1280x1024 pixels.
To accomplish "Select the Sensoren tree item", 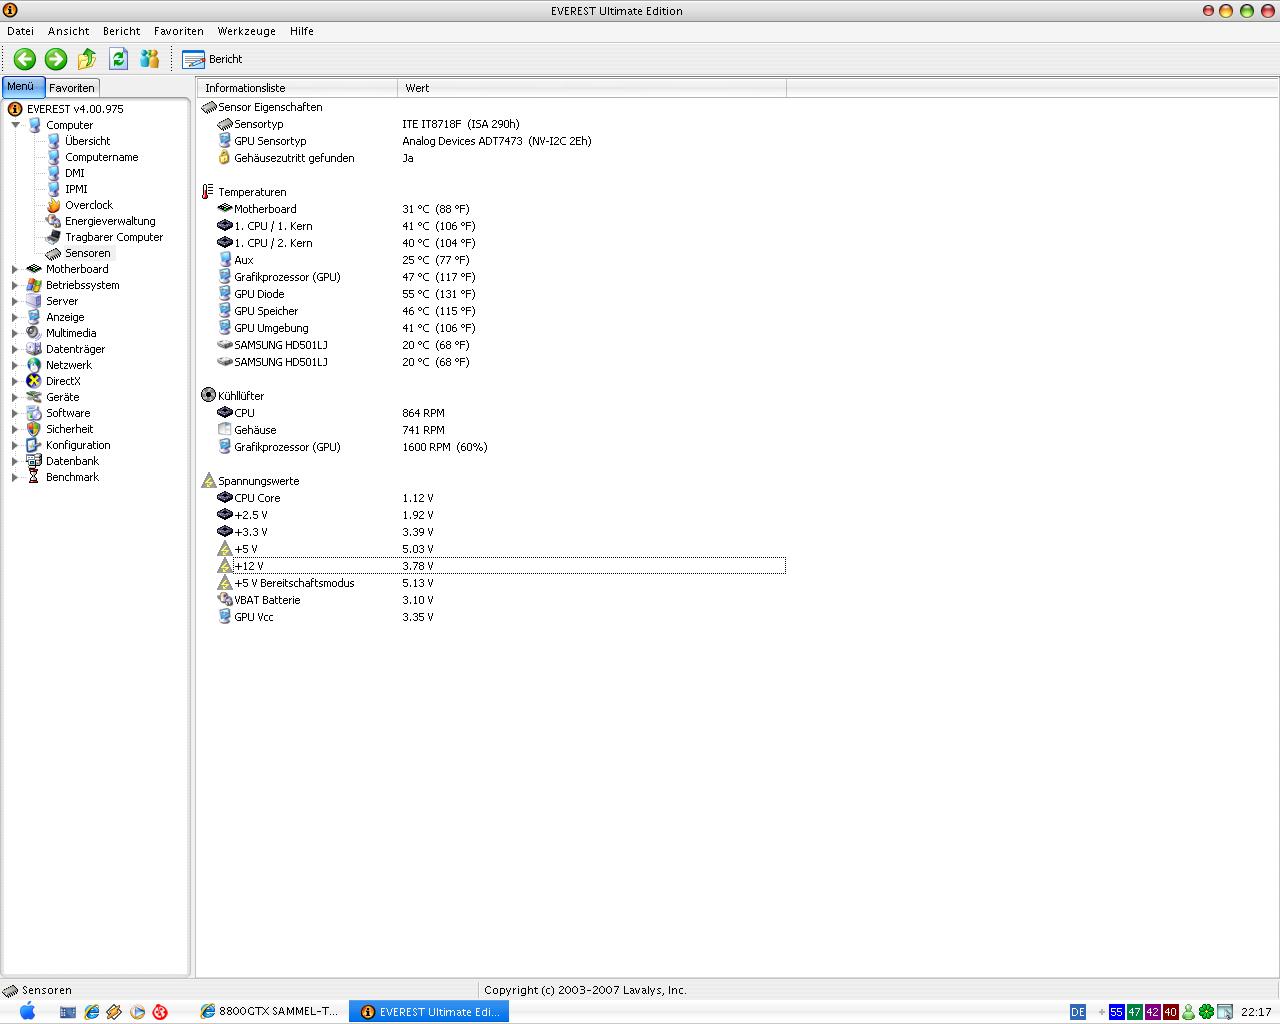I will pyautogui.click(x=88, y=253).
